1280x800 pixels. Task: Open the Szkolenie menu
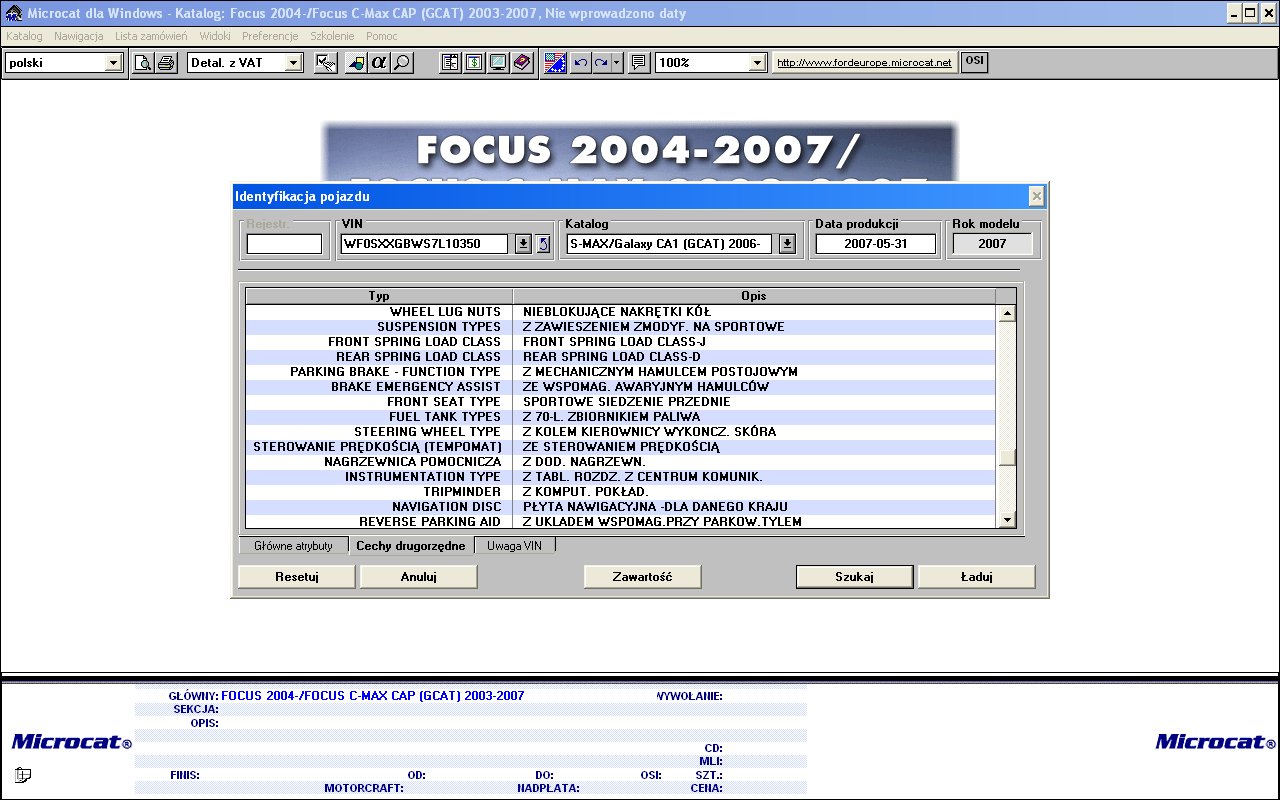coord(332,36)
